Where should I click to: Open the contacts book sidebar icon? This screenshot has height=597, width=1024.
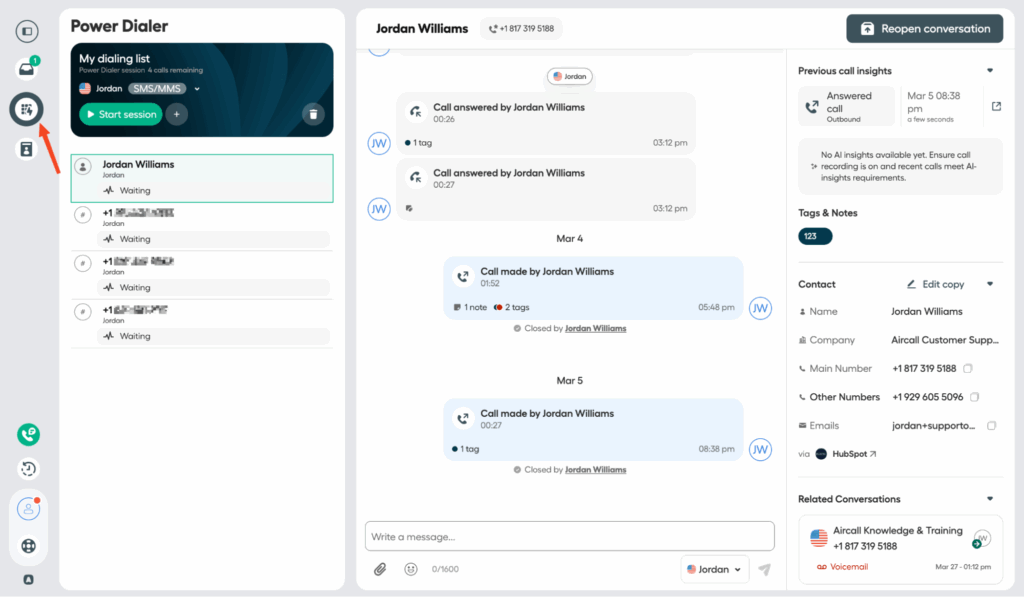click(x=27, y=149)
